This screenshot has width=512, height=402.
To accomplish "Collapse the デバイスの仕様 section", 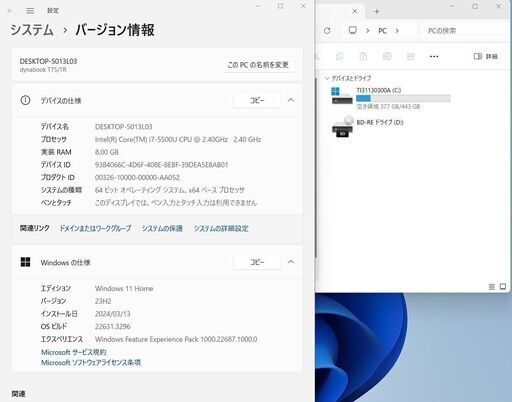I will (x=291, y=100).
